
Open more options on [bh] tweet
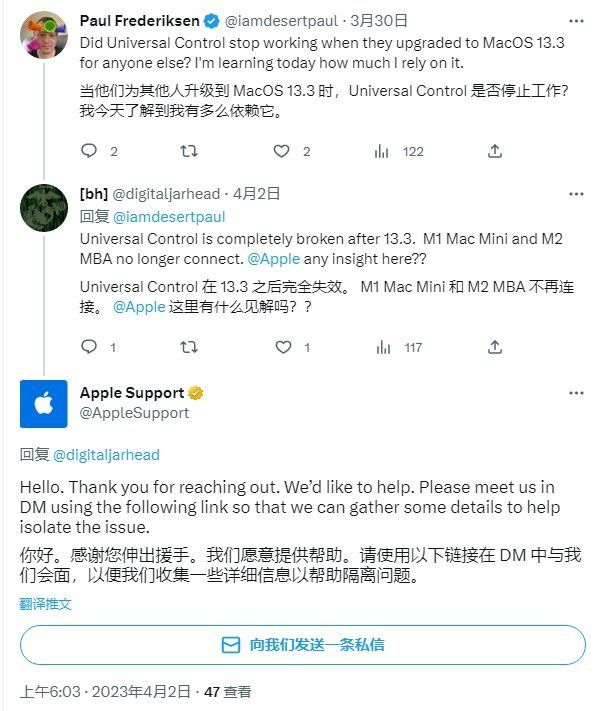576,194
